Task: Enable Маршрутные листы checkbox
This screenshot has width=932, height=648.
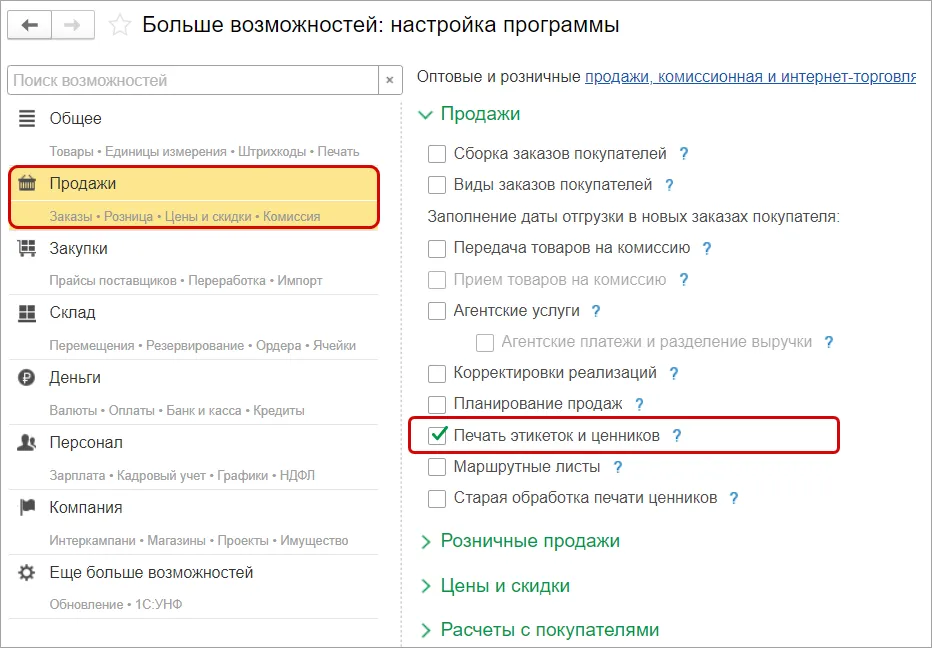Action: 437,467
